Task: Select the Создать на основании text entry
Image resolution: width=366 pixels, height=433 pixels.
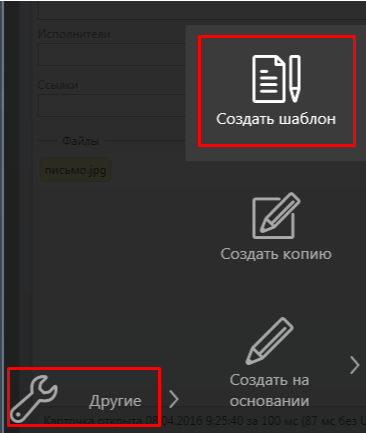Action: pyautogui.click(x=269, y=390)
